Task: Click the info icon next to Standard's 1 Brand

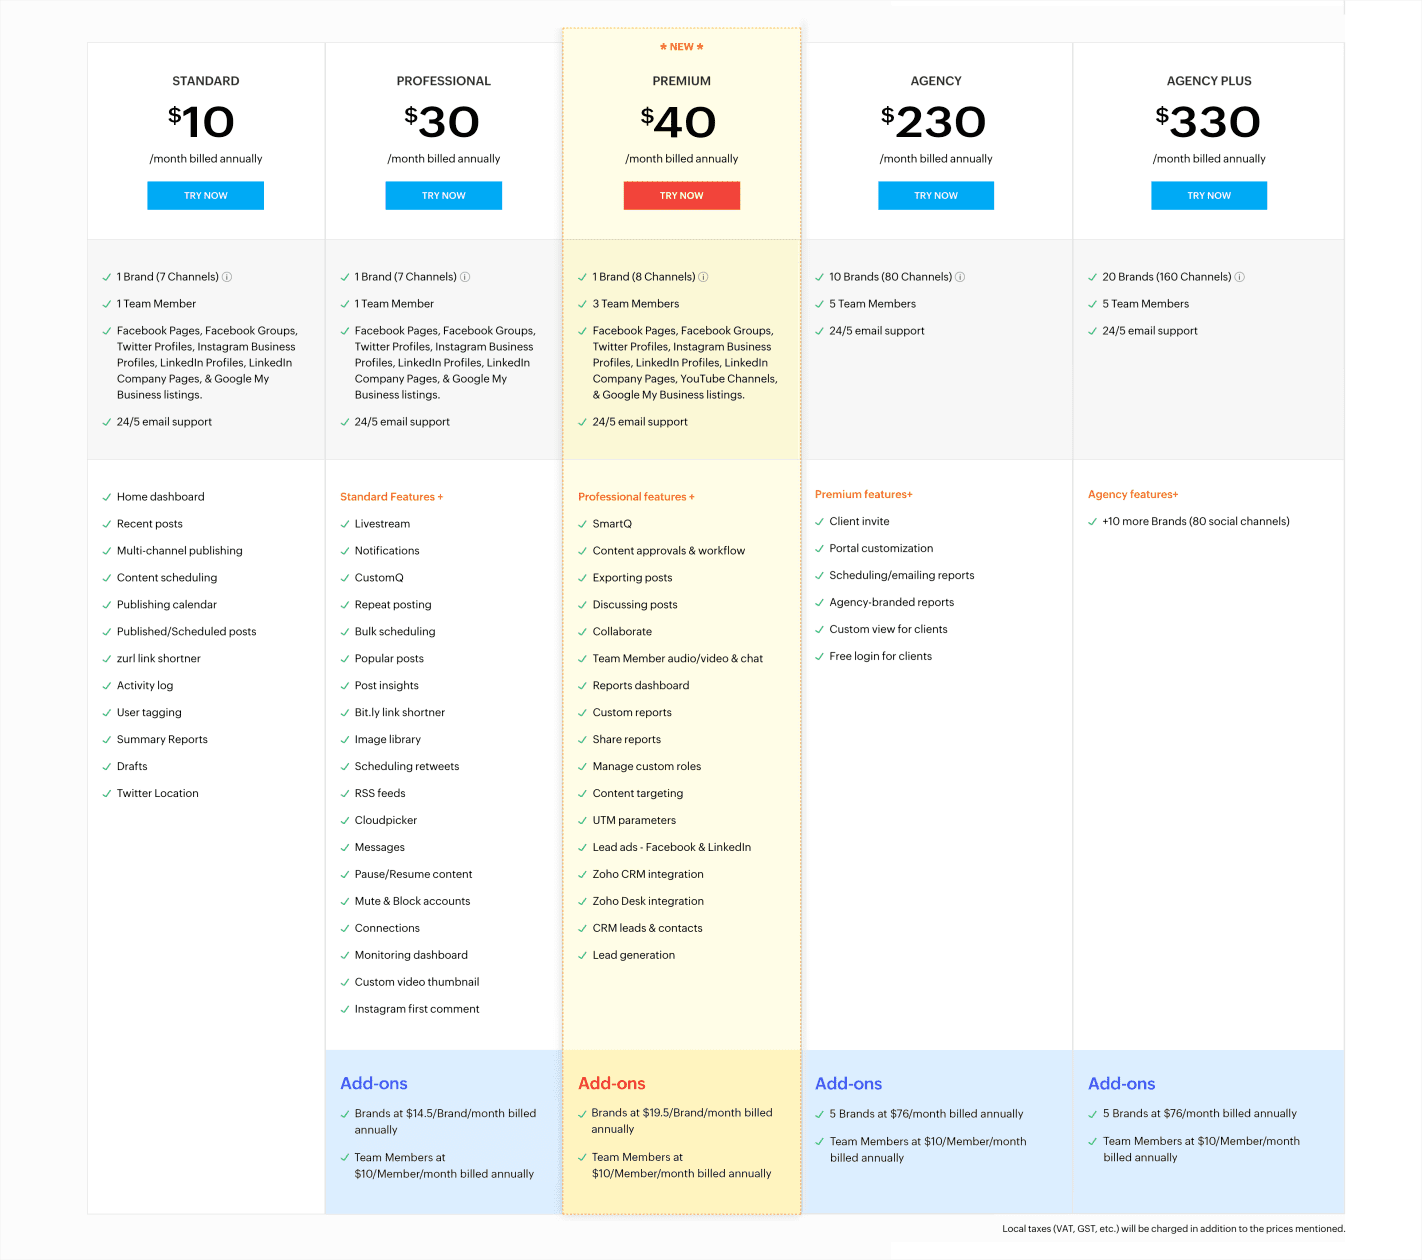Action: (x=226, y=276)
